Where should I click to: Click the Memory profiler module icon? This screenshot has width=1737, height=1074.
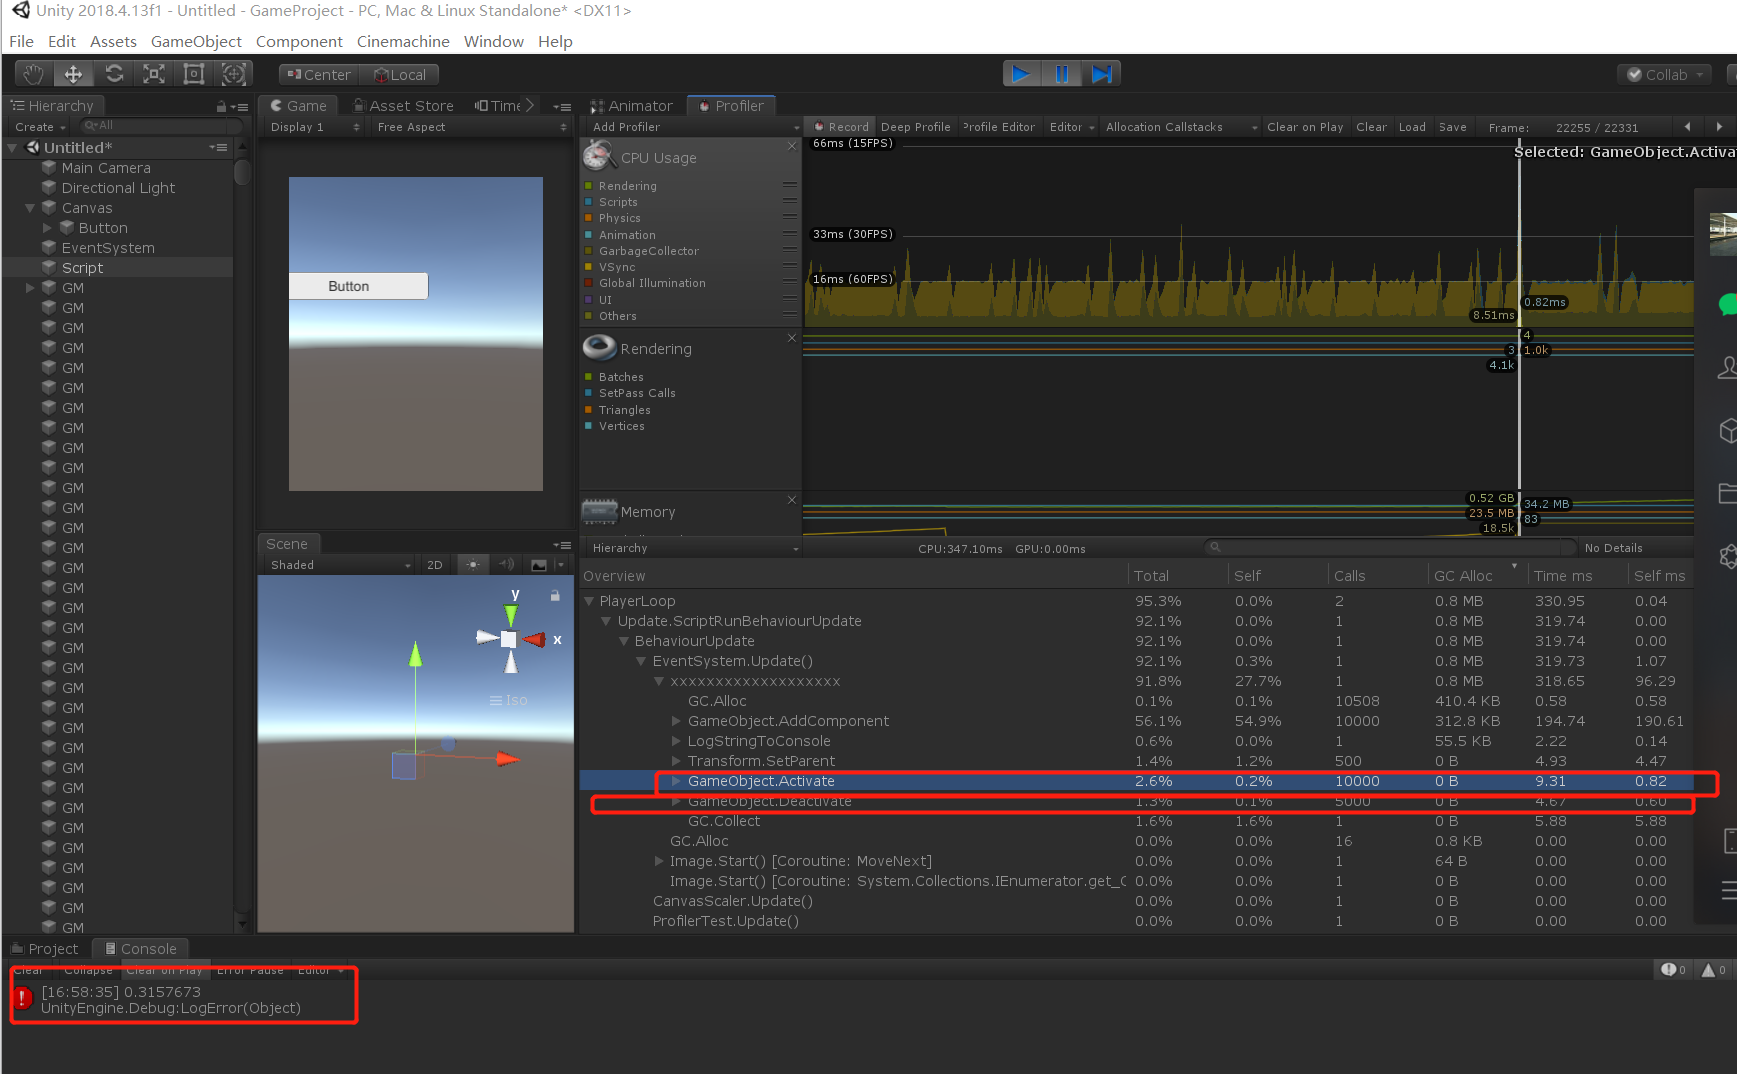click(x=599, y=511)
